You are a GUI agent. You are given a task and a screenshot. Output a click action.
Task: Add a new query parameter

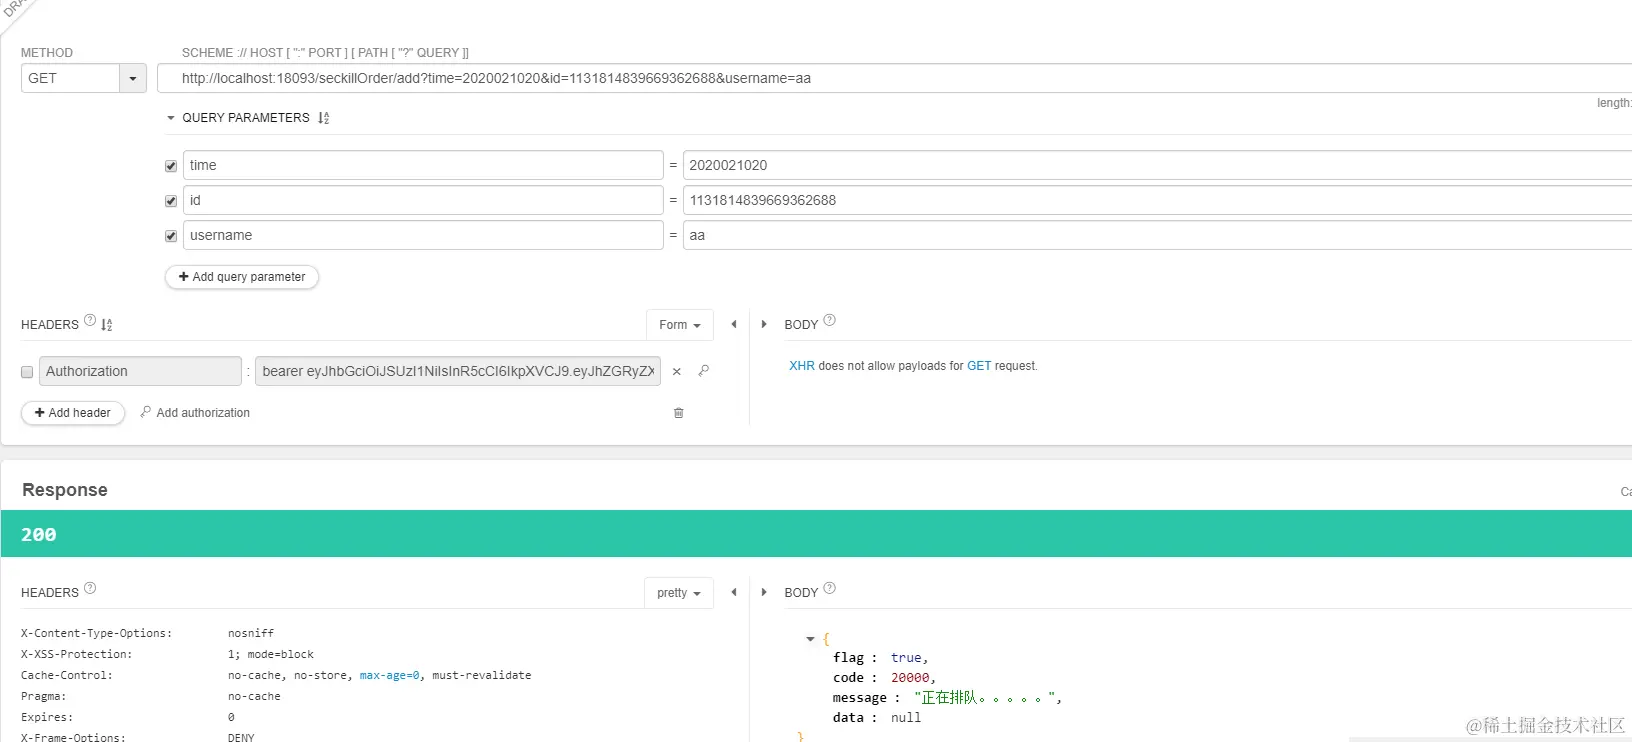(x=242, y=277)
